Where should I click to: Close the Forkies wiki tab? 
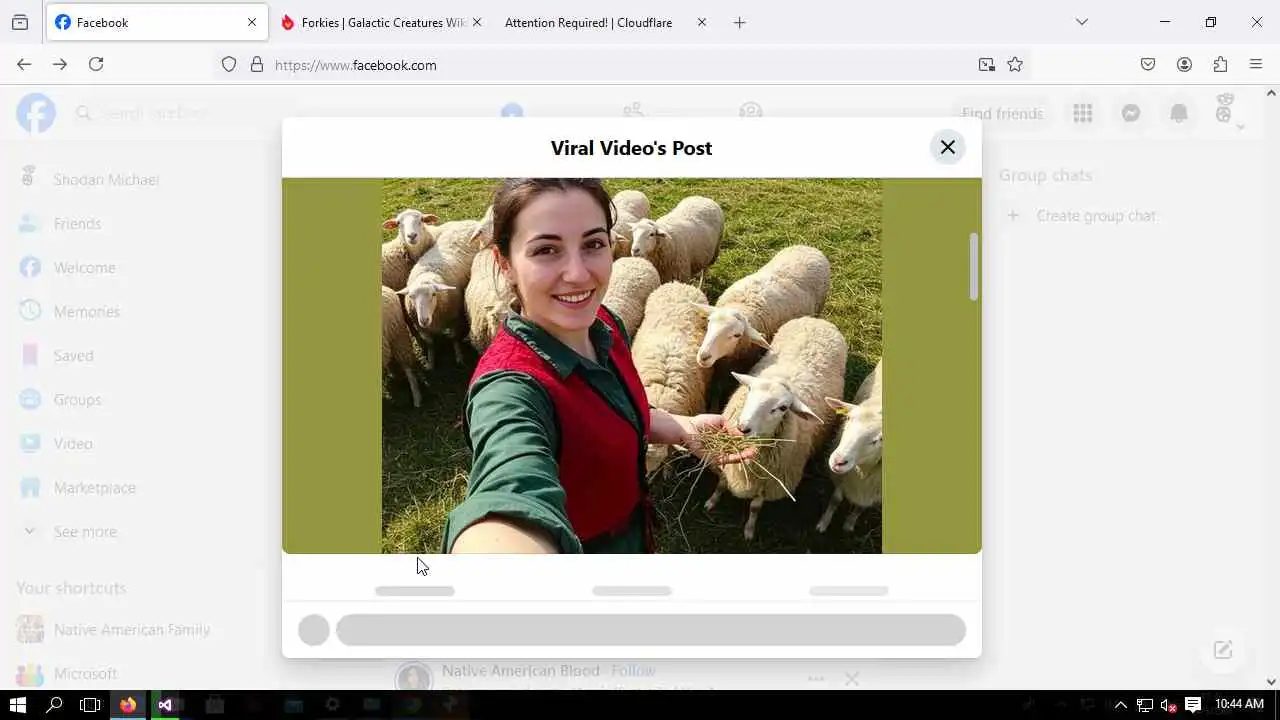(477, 22)
